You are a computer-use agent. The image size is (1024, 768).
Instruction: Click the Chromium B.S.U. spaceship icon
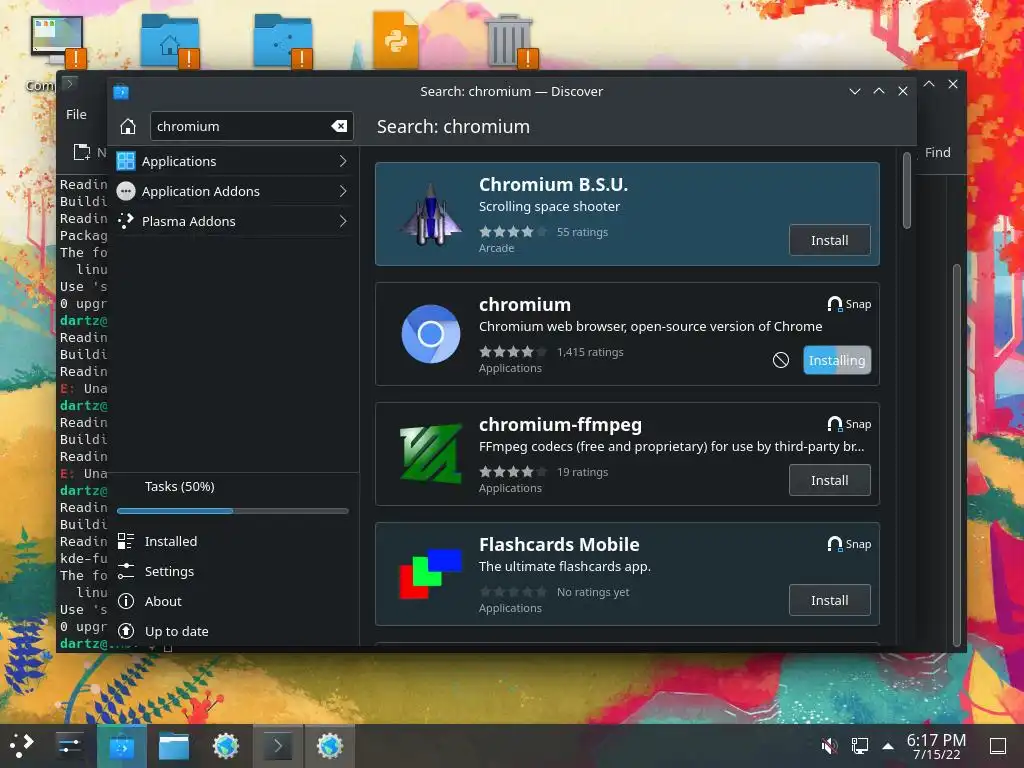tap(430, 214)
